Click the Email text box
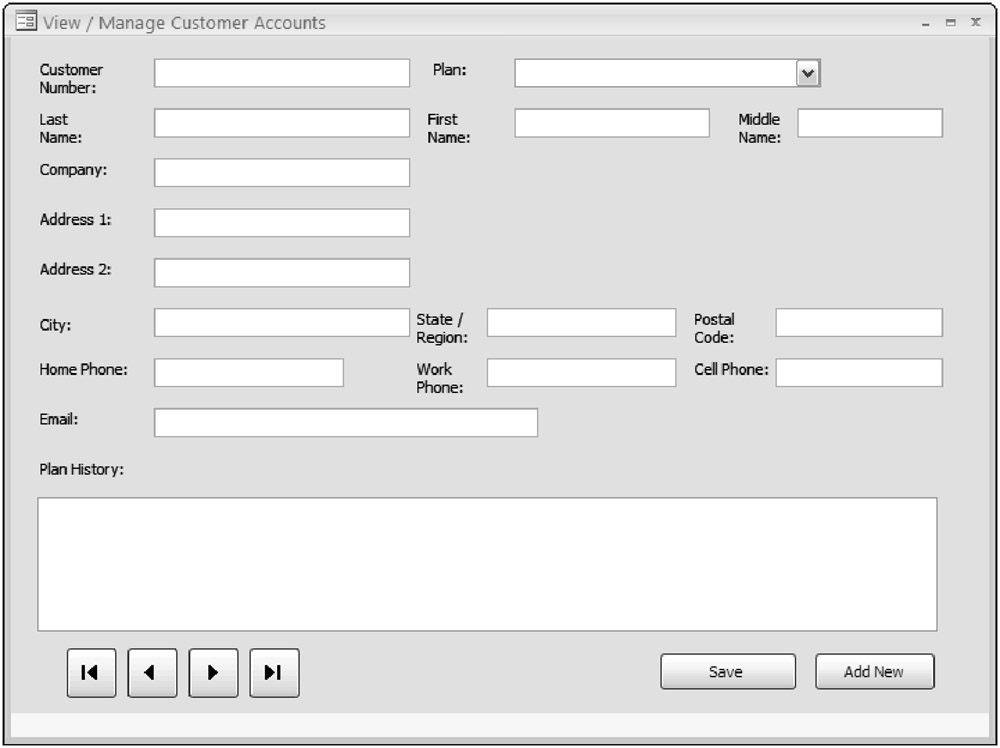The height and width of the screenshot is (748, 1000). 345,423
